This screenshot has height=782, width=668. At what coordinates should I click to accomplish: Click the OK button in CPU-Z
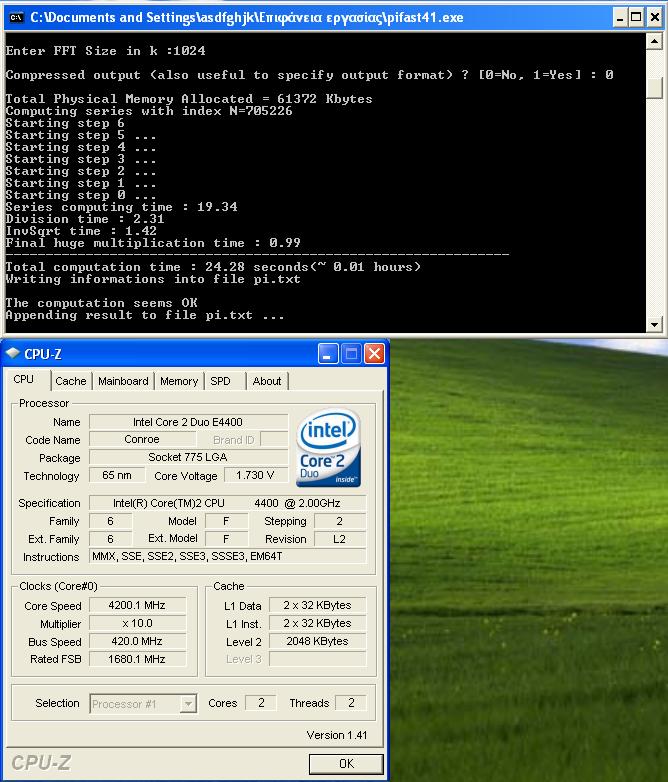(346, 764)
